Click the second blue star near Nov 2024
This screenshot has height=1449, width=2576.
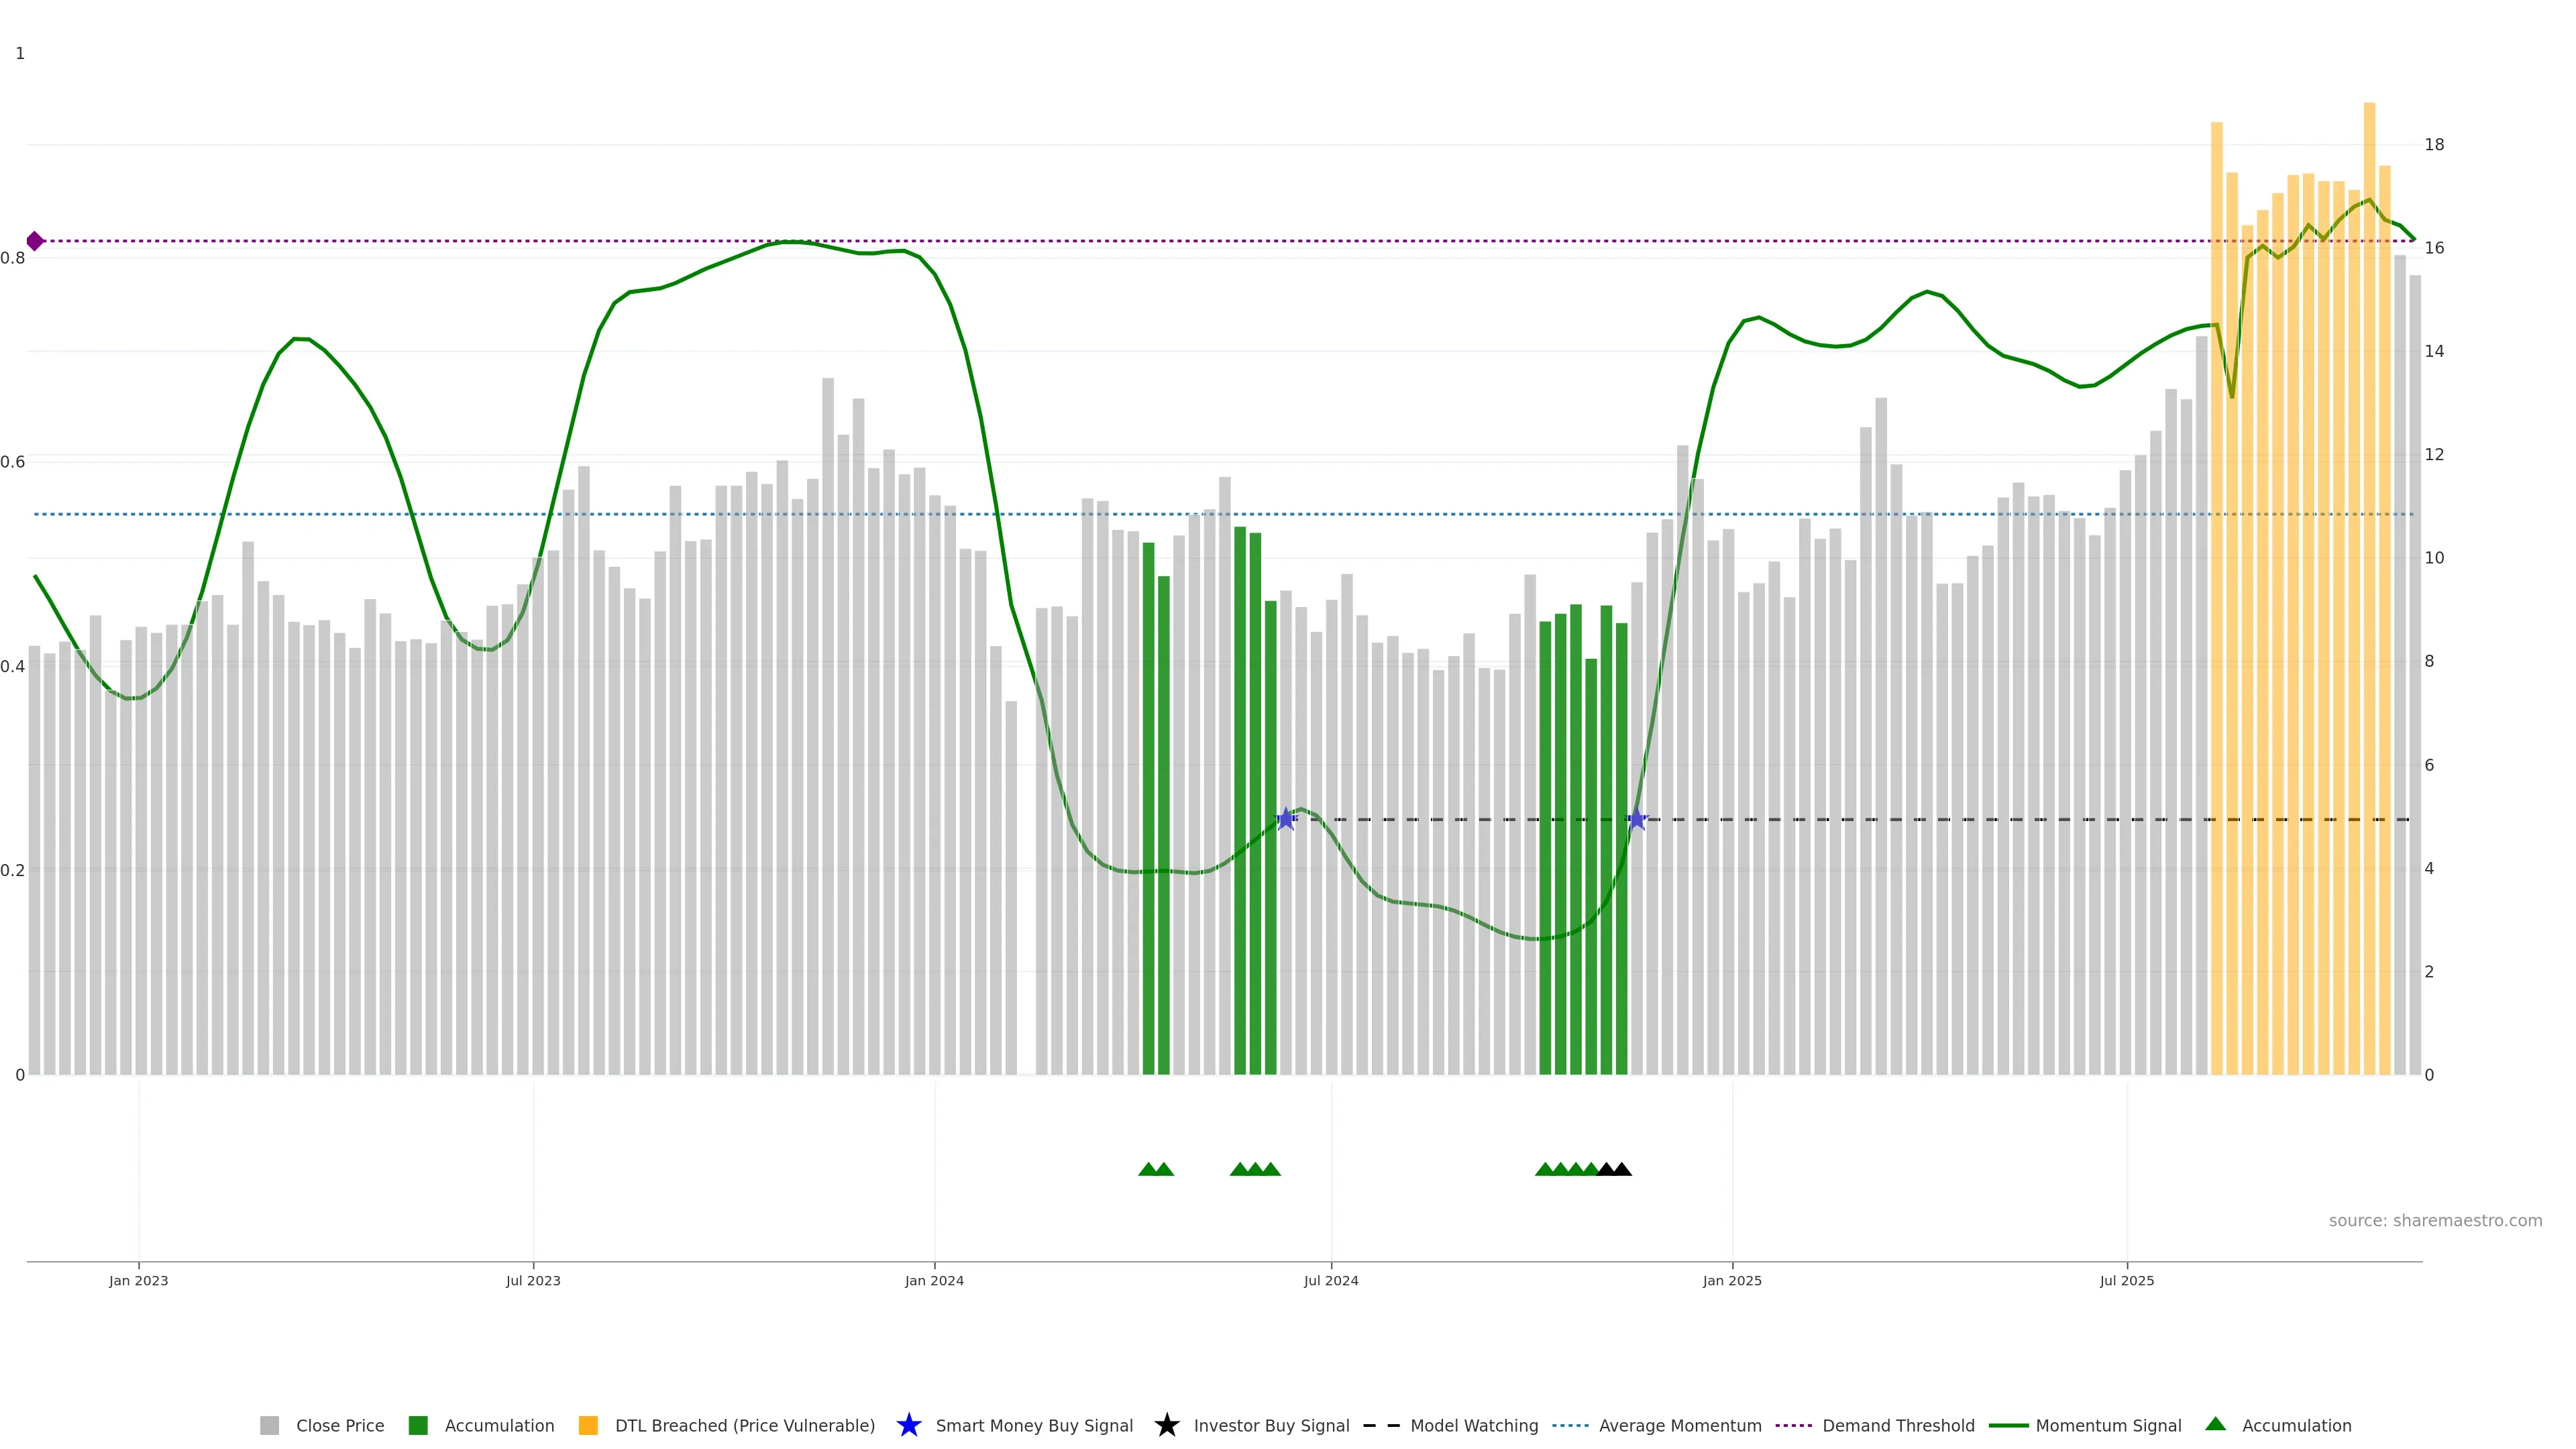click(1637, 819)
